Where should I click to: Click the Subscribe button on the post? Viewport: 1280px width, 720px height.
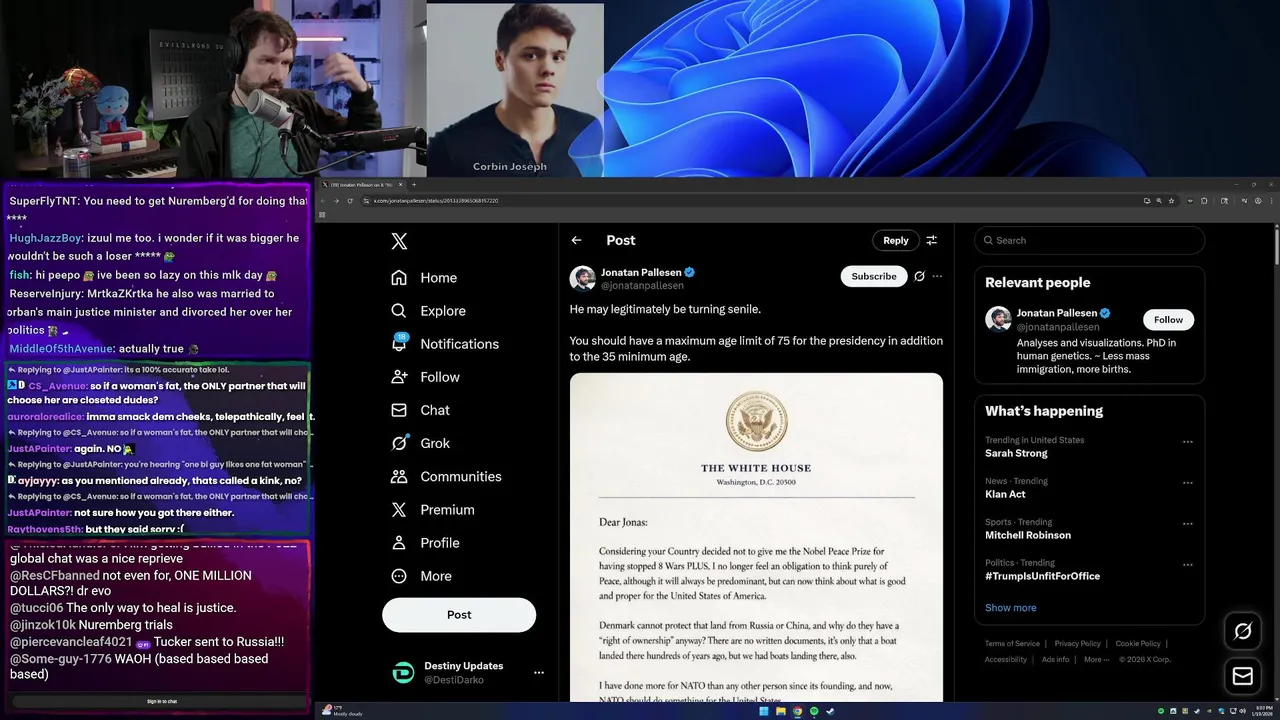point(874,276)
